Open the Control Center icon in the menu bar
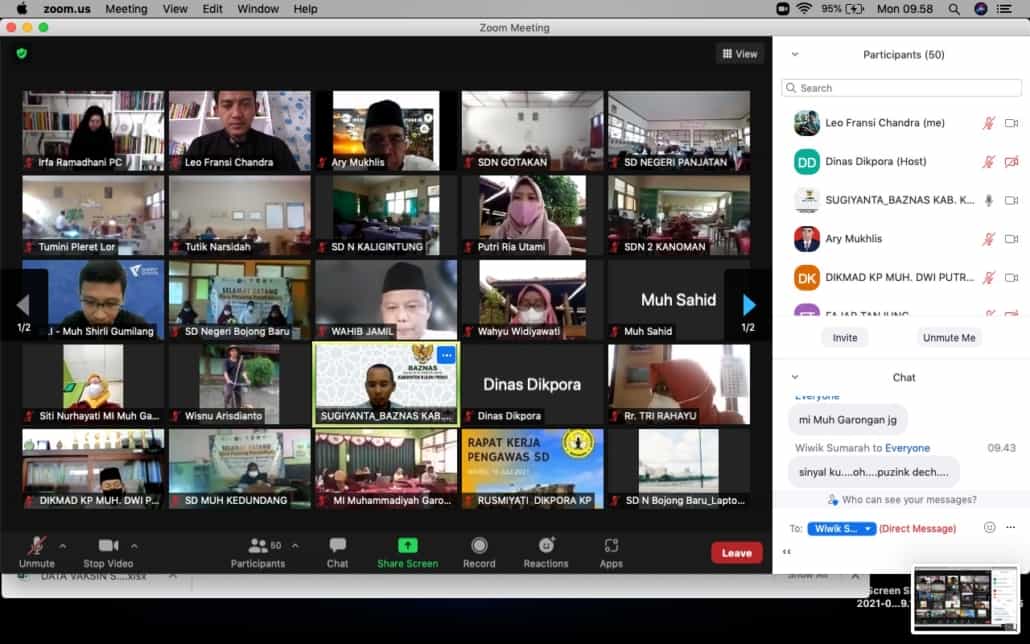1030x644 pixels. click(1004, 9)
